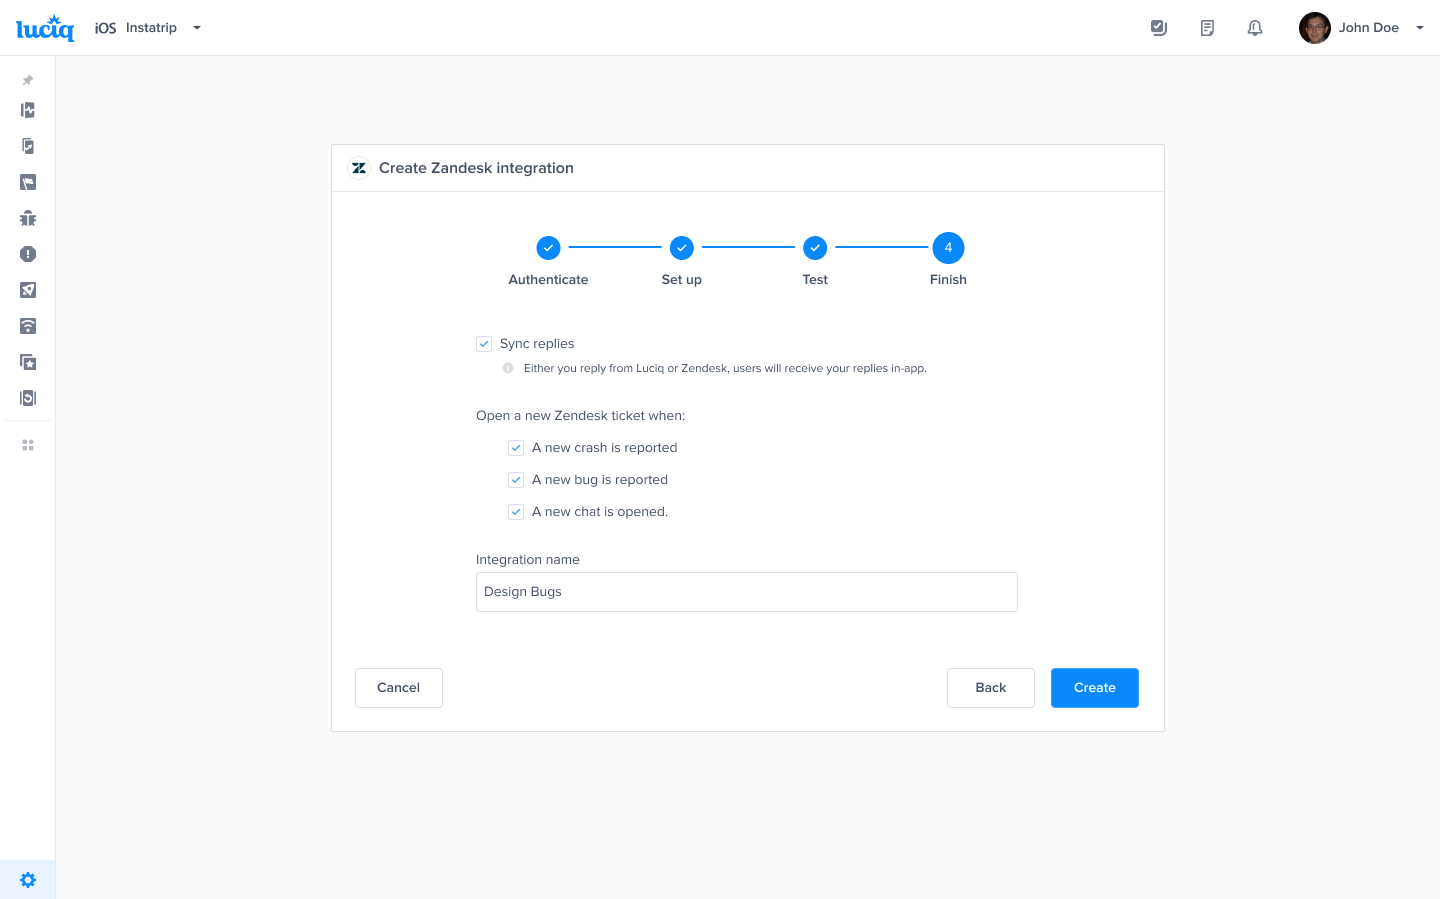Viewport: 1440px width, 899px height.
Task: Click the release notes document icon
Action: (x=1207, y=27)
